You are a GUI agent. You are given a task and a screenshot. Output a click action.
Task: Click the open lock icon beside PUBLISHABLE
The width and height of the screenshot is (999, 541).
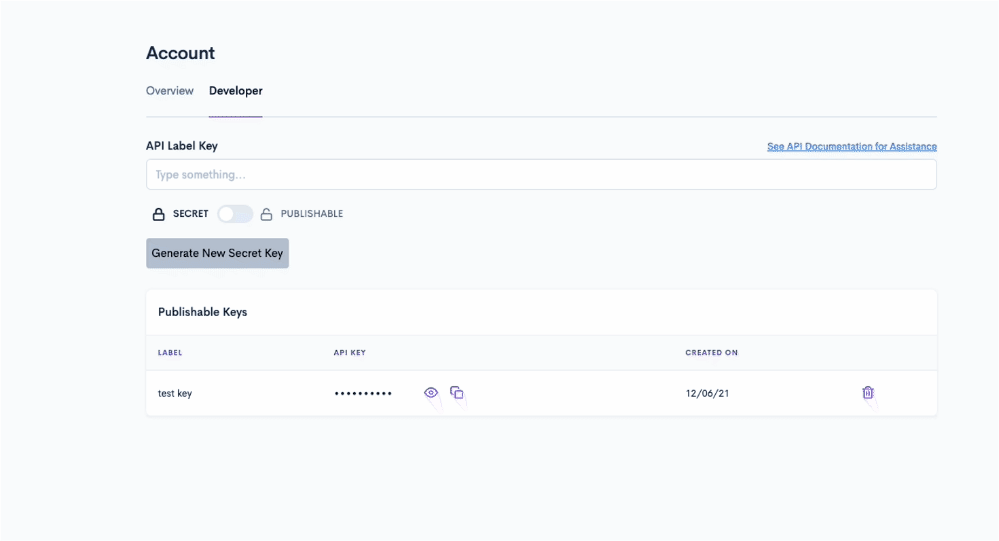(266, 214)
